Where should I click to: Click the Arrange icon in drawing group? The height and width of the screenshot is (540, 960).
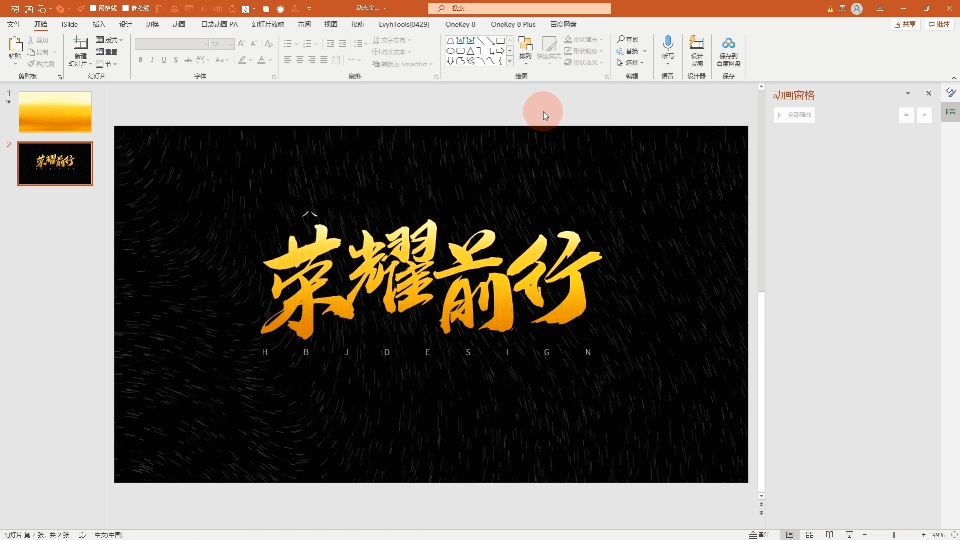[x=525, y=44]
